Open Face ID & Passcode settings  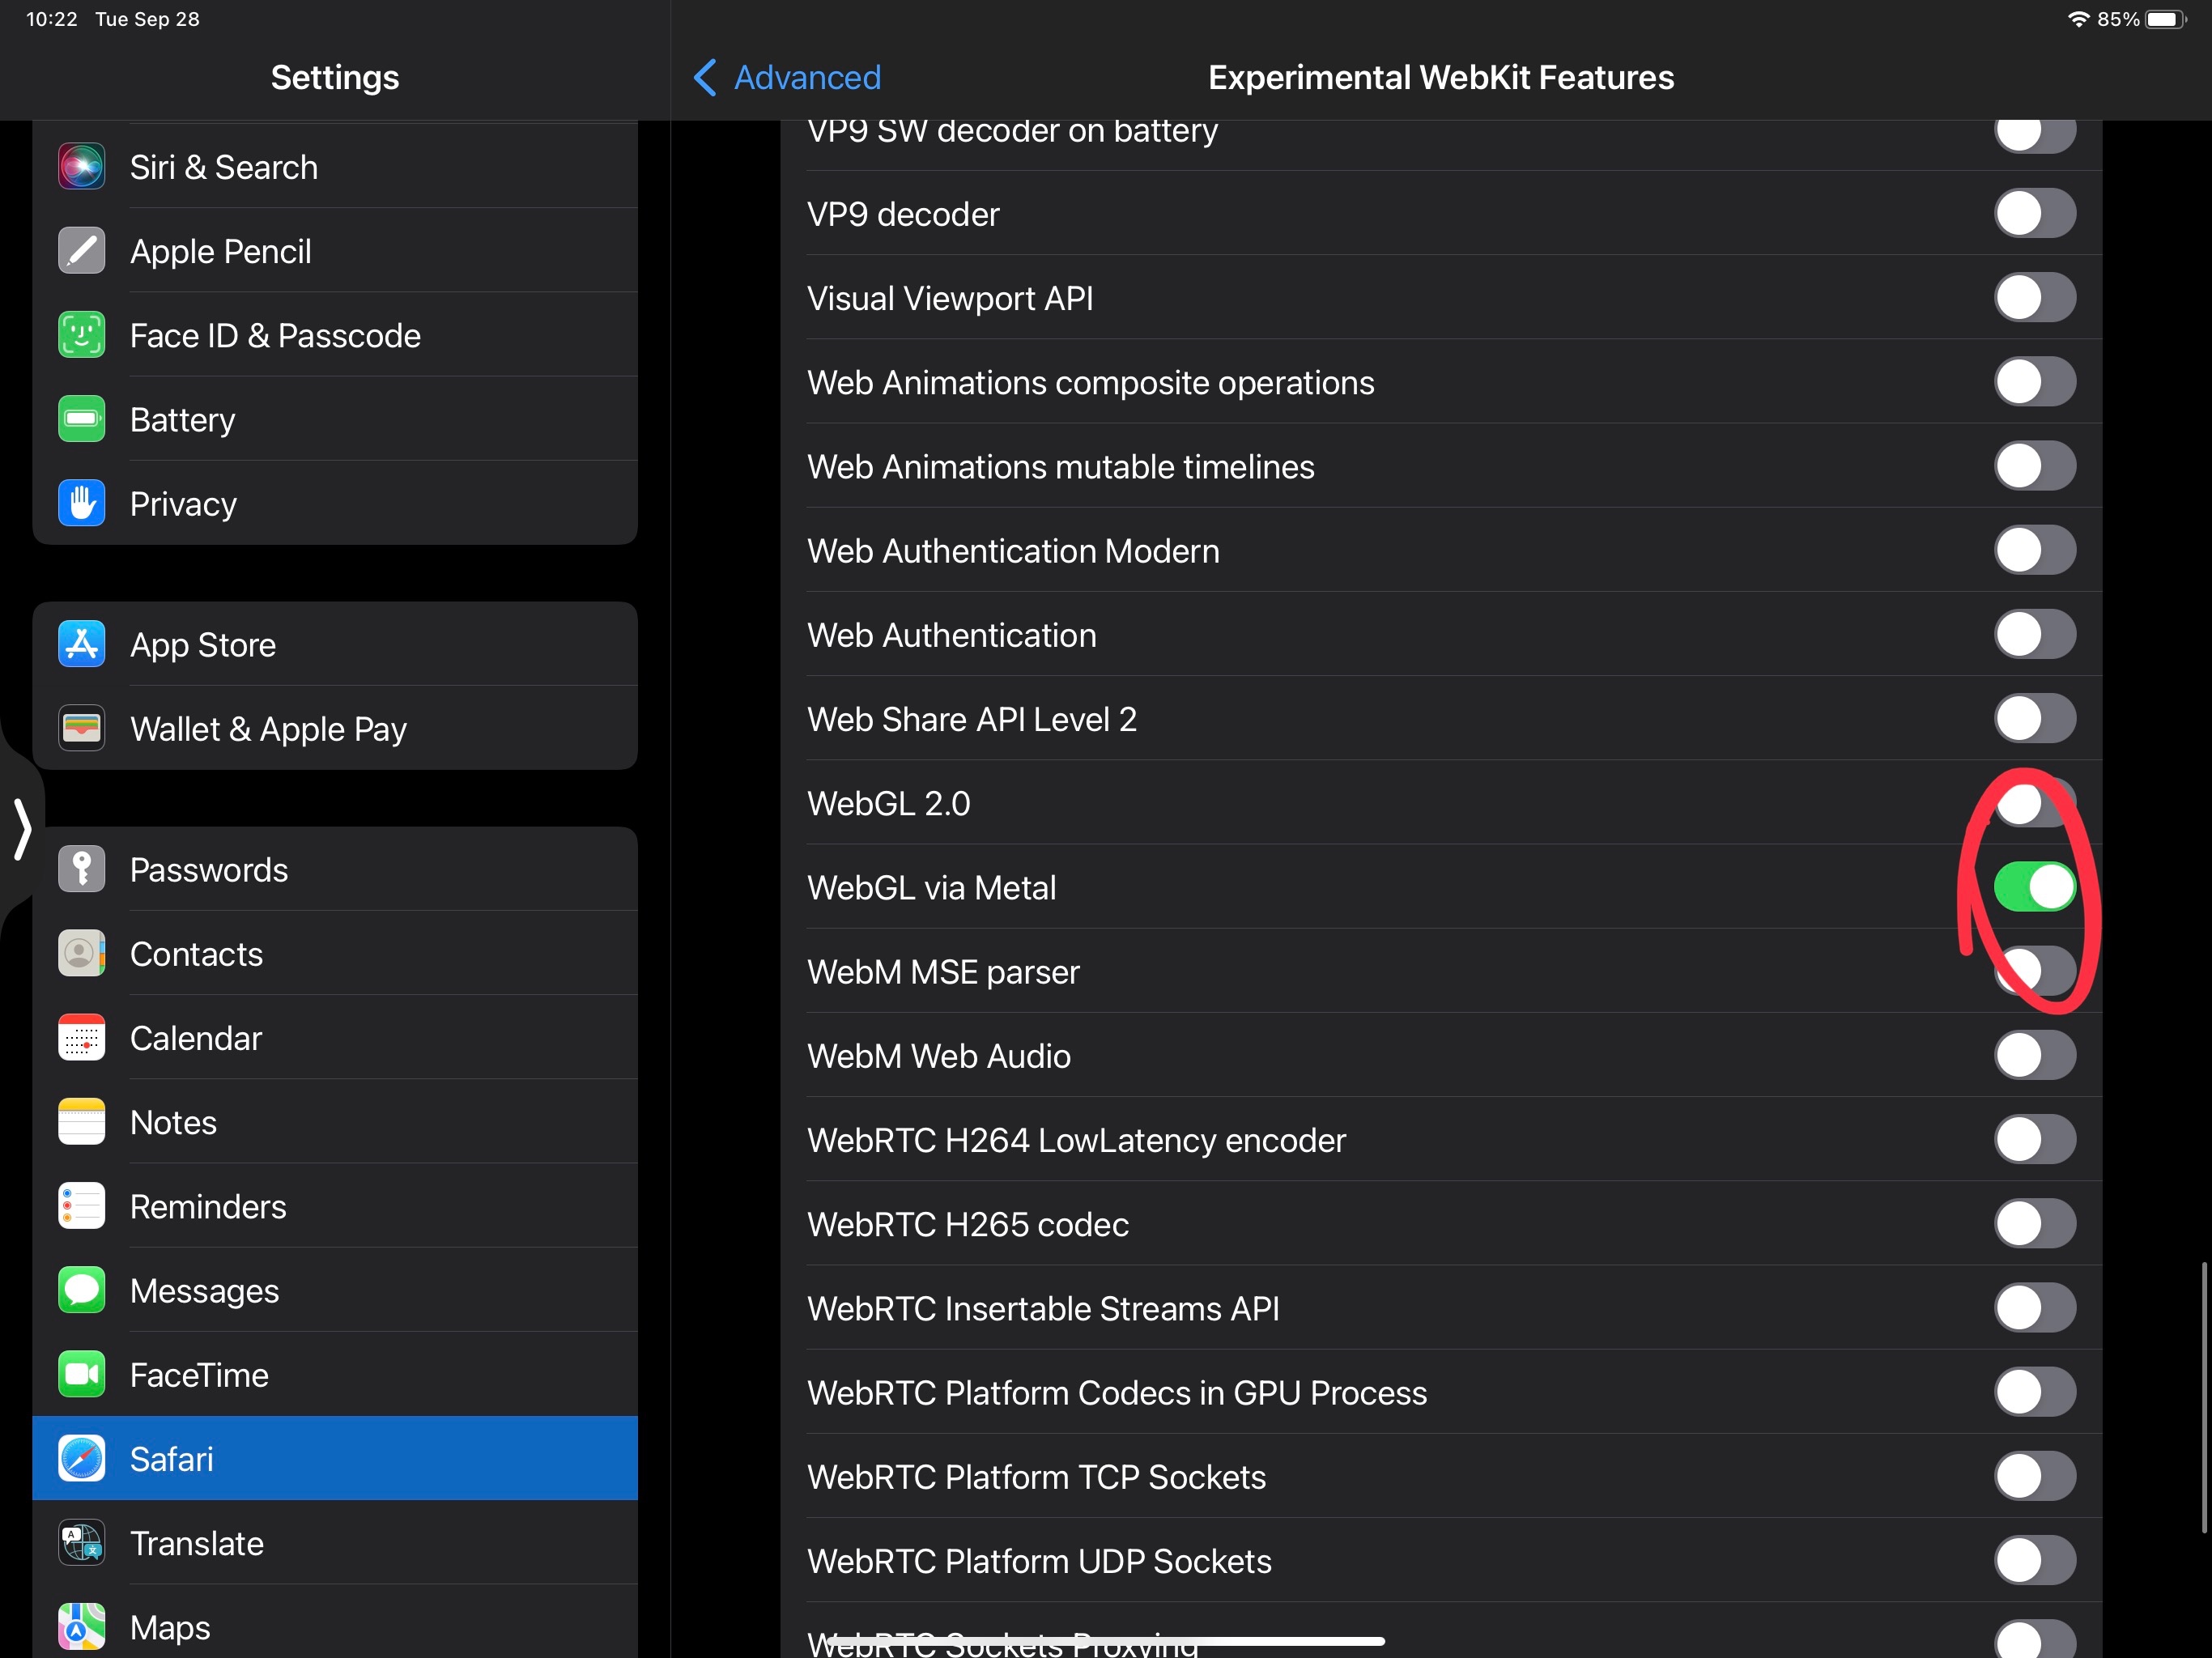pyautogui.click(x=335, y=335)
